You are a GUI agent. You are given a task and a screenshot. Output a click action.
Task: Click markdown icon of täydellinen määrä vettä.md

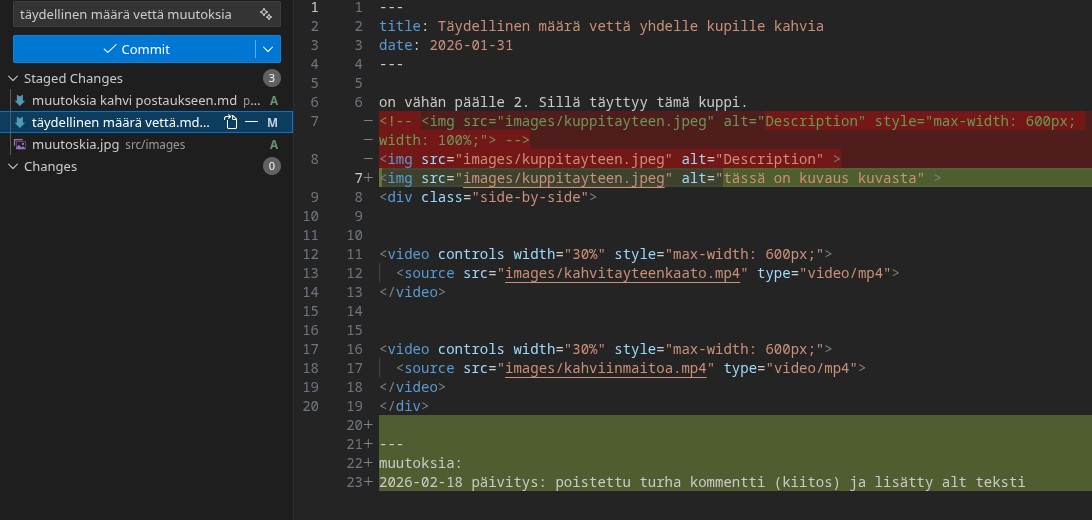point(20,123)
